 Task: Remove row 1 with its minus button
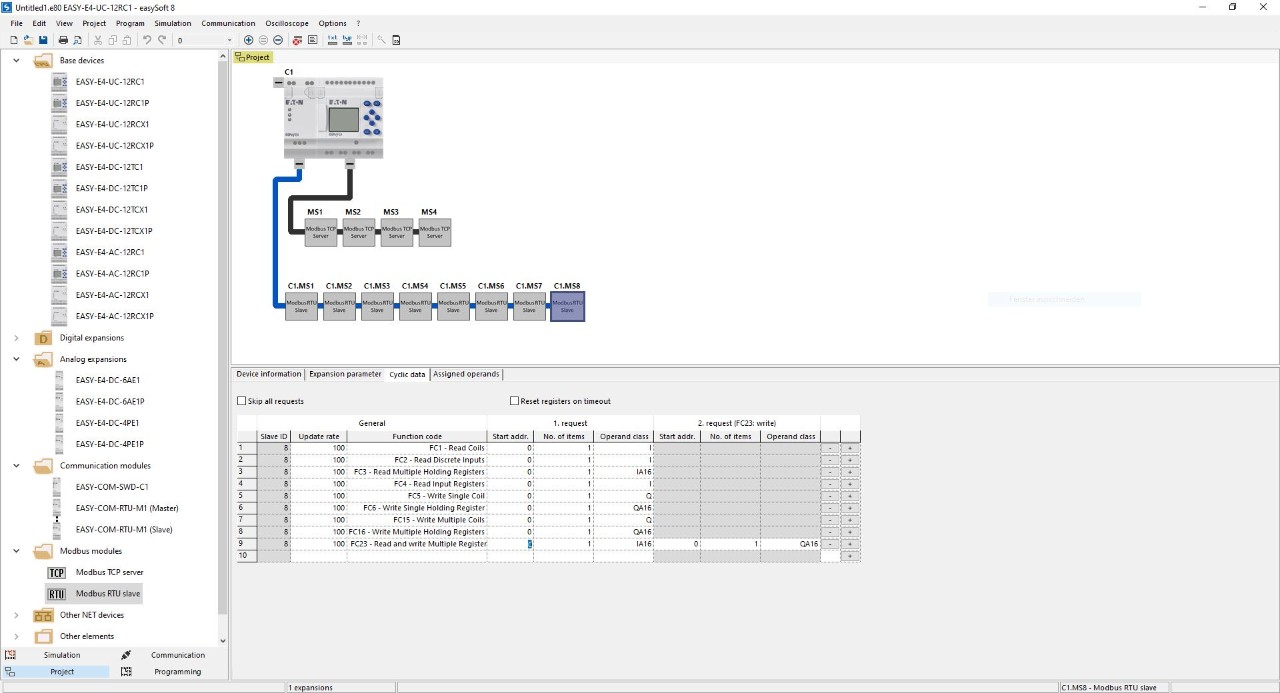(x=830, y=448)
